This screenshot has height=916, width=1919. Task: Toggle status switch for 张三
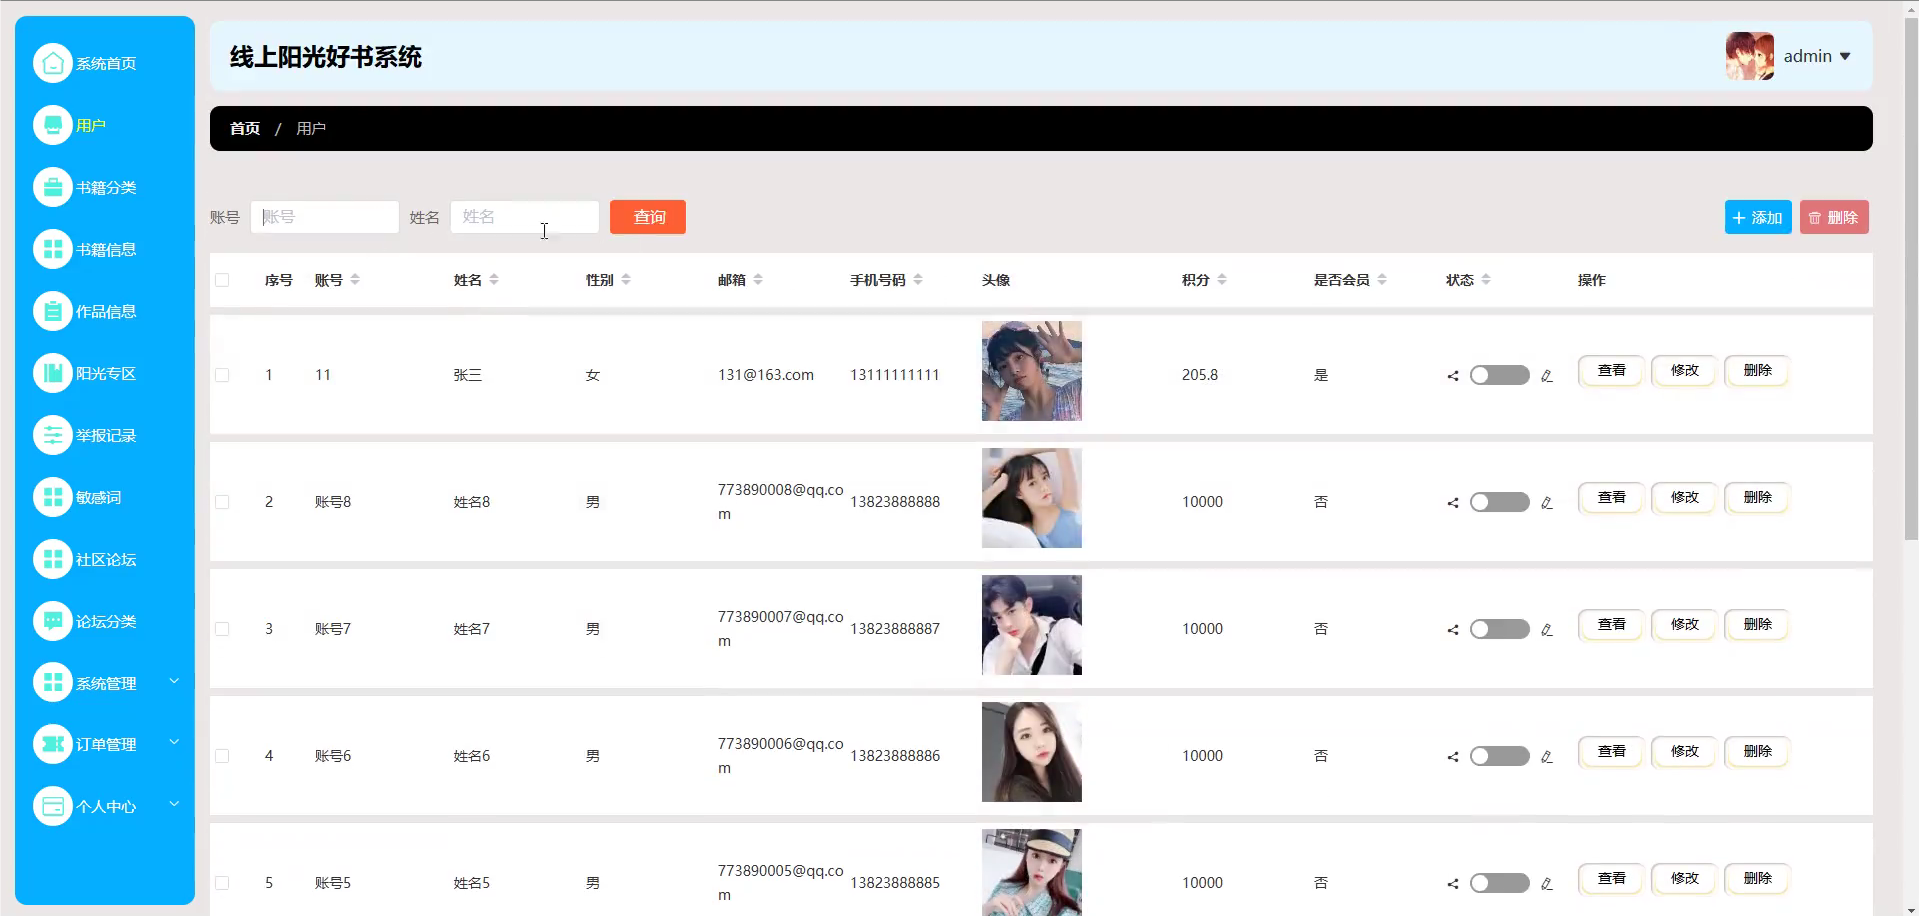point(1499,375)
